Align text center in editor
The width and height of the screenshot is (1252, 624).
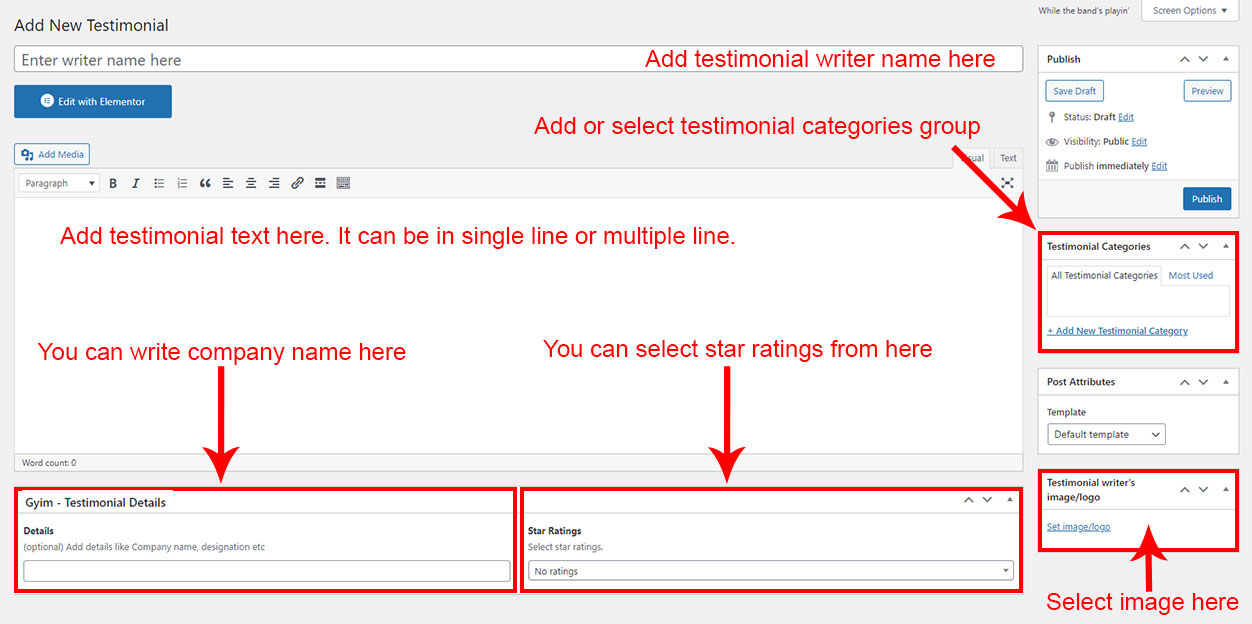tap(251, 184)
